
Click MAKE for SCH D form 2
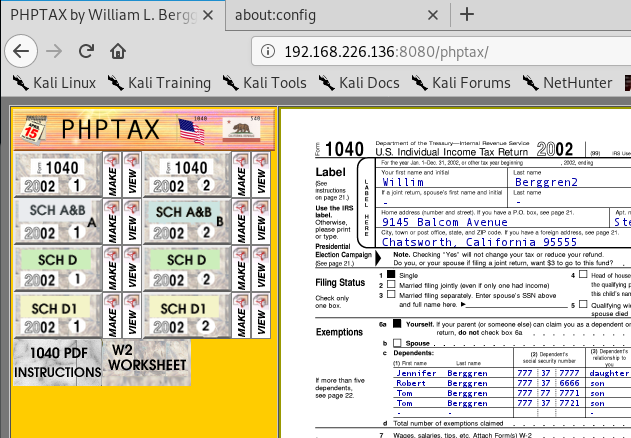(241, 269)
